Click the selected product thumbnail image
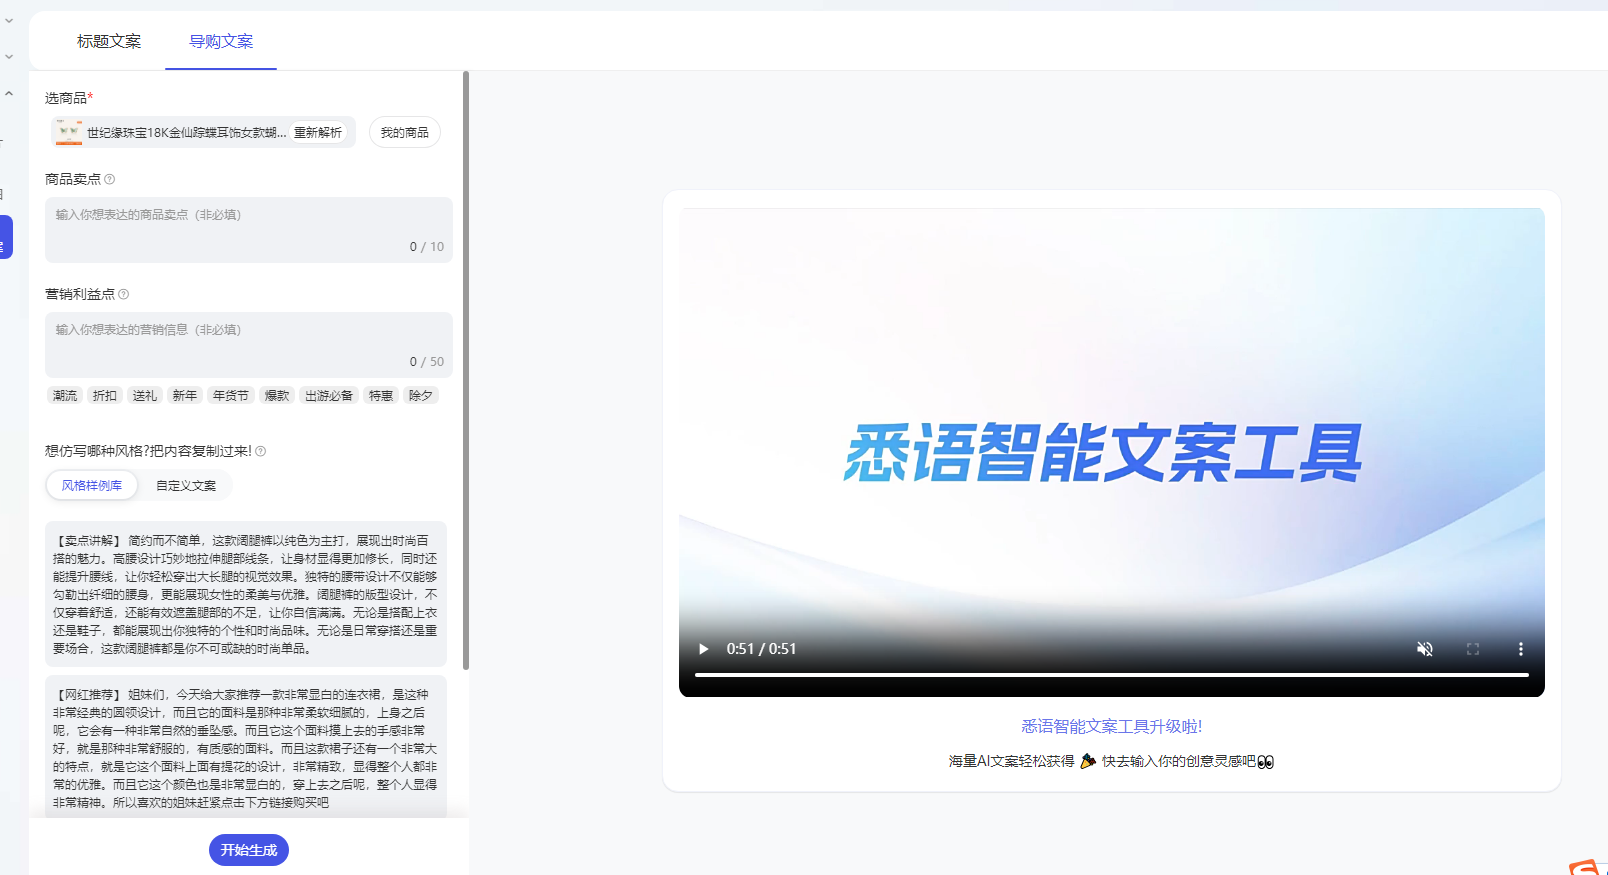 click(68, 132)
